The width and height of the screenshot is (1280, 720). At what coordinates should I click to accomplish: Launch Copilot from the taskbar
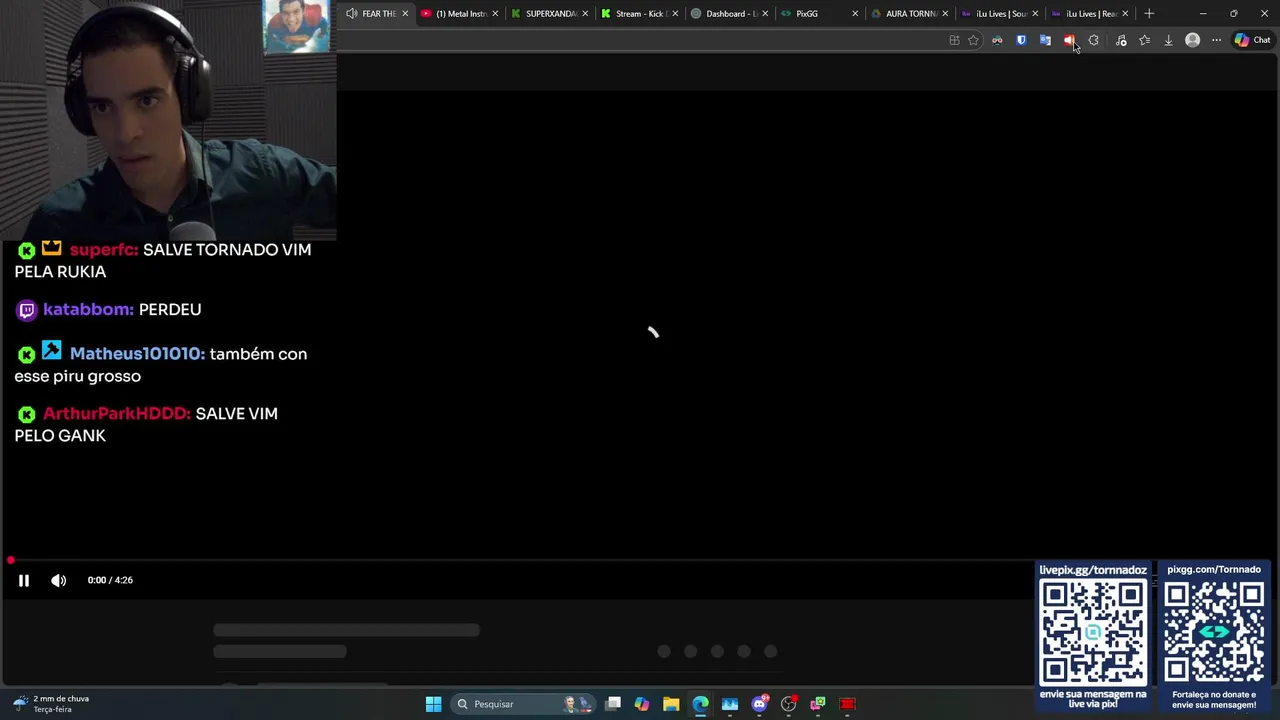pyautogui.click(x=642, y=704)
